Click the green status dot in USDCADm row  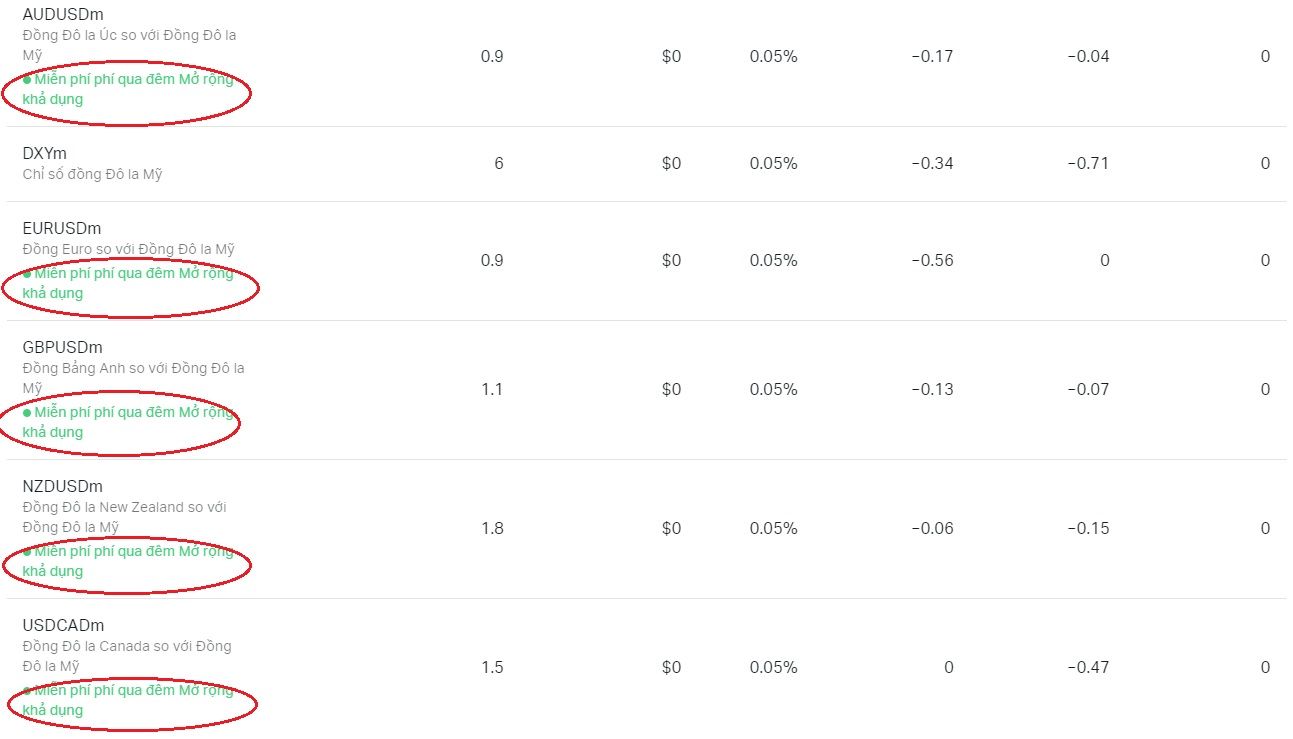point(27,690)
